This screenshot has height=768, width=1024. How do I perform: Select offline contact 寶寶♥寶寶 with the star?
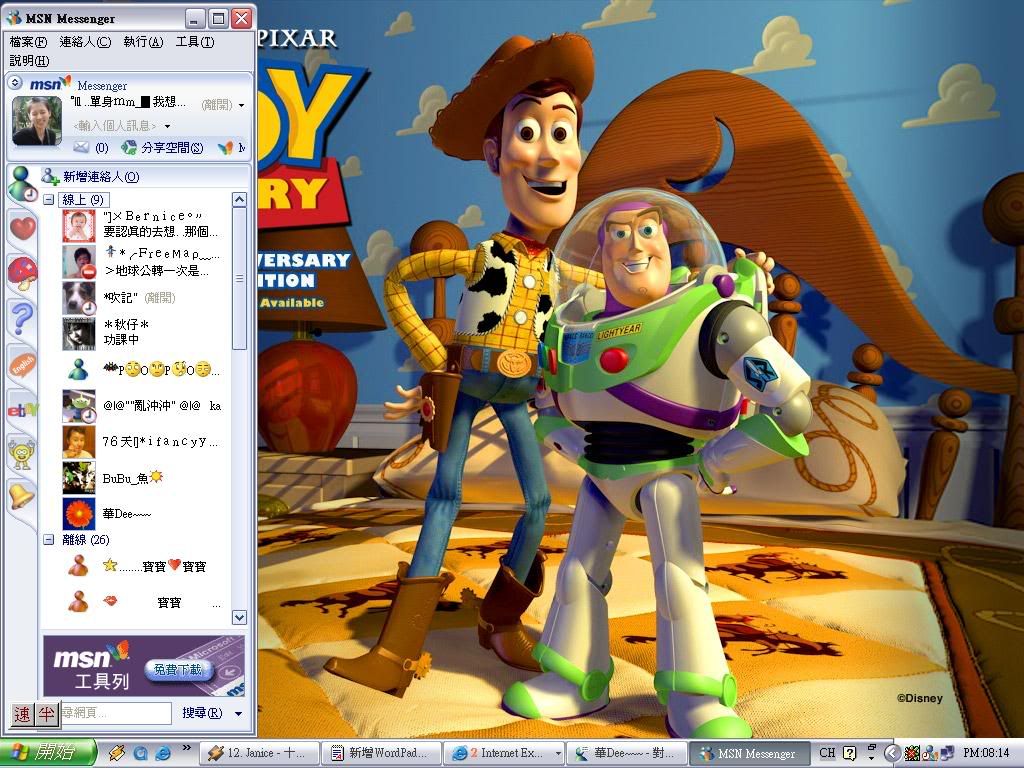pyautogui.click(x=155, y=566)
